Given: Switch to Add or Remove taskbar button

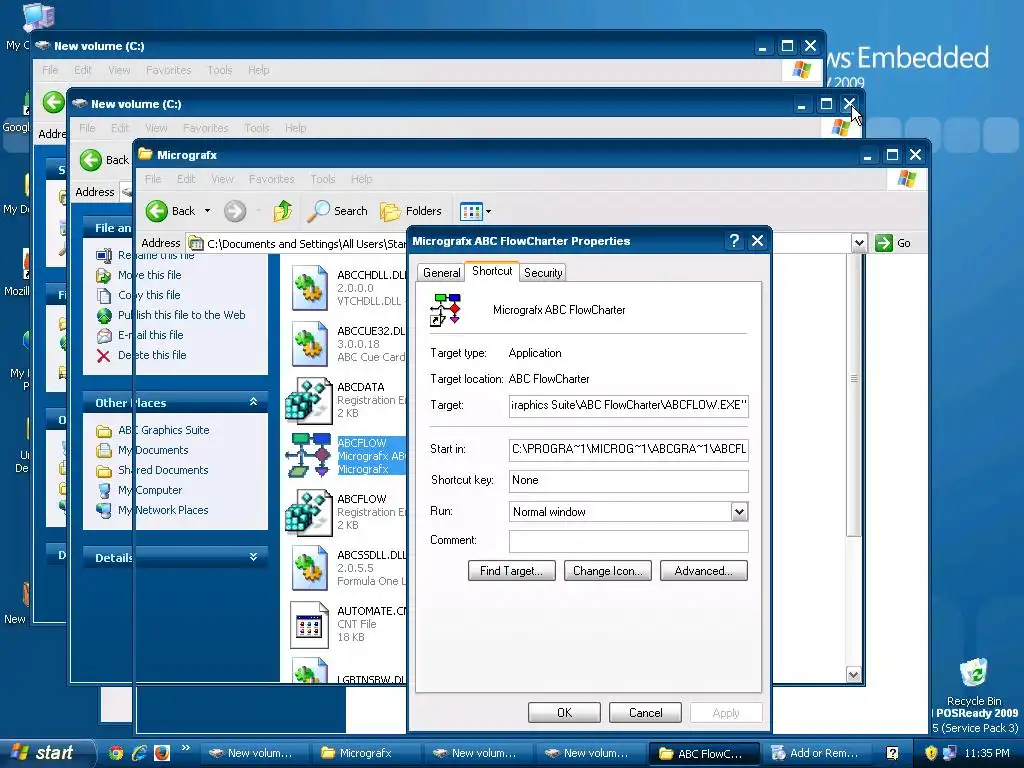Looking at the screenshot, I should pyautogui.click(x=814, y=754).
